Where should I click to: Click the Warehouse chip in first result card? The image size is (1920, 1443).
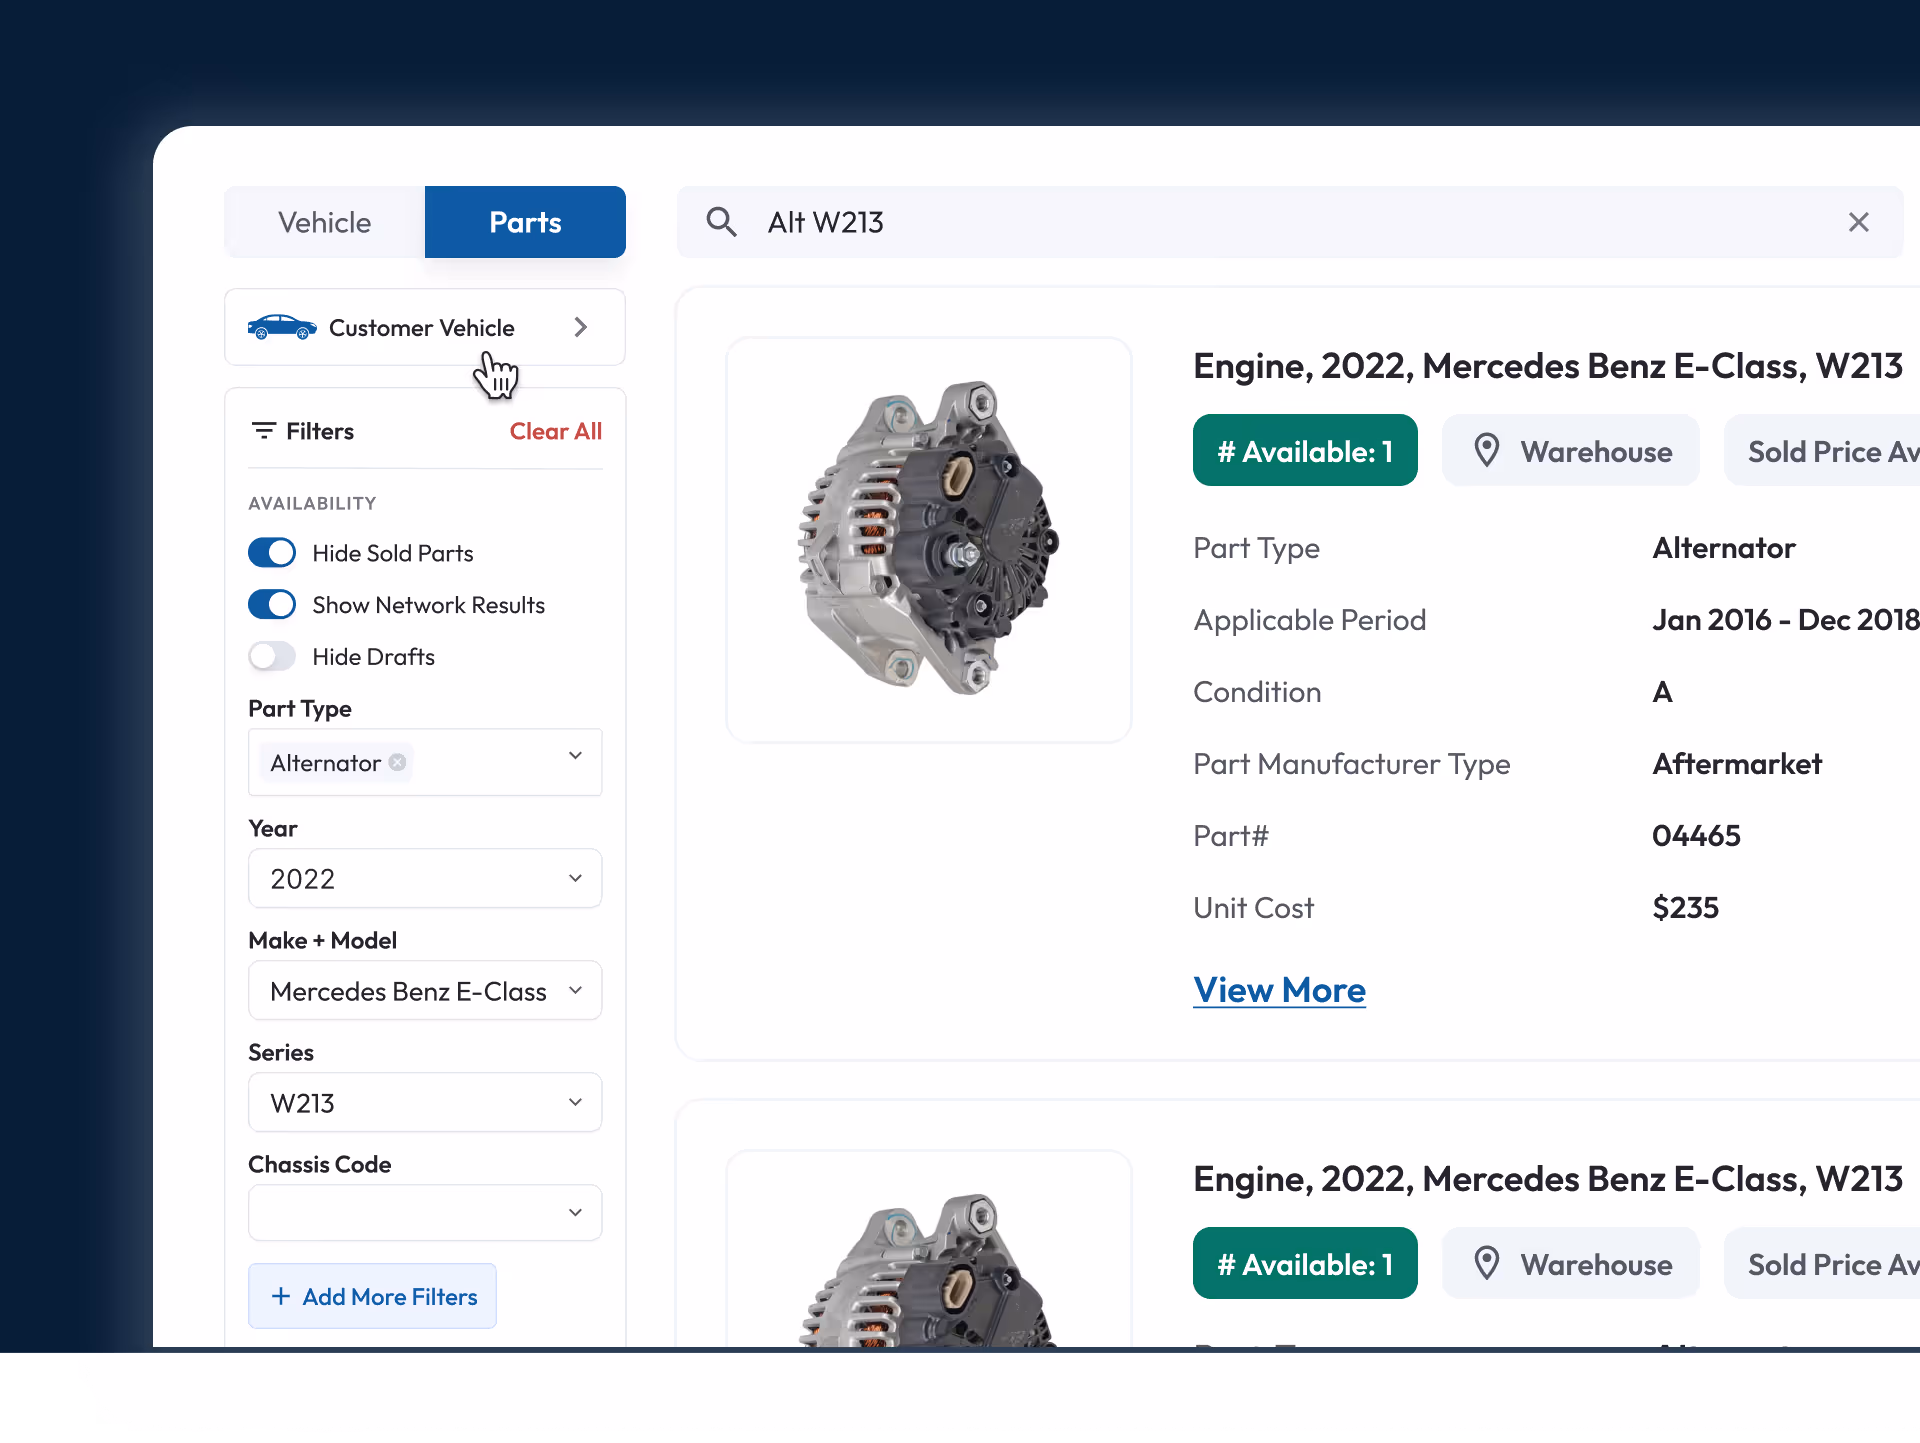[x=1571, y=450]
